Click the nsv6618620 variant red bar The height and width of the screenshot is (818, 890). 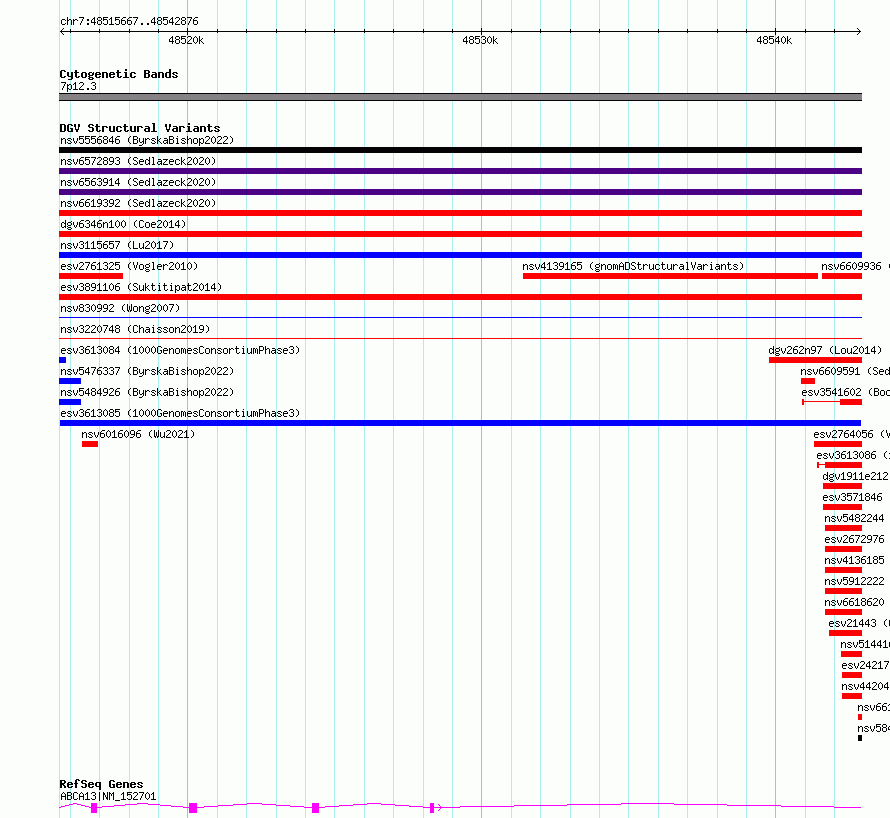coord(843,613)
